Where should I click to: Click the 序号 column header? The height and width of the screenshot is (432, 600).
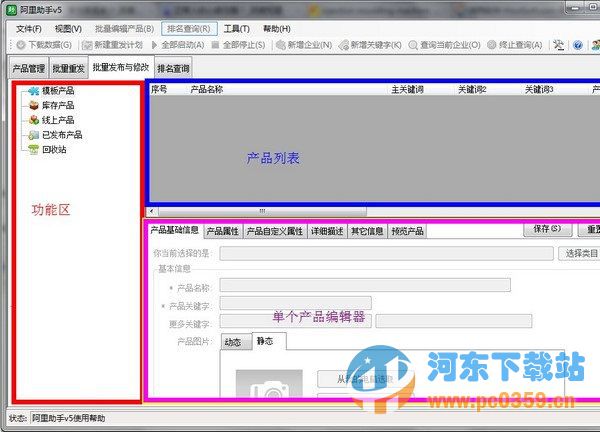159,90
